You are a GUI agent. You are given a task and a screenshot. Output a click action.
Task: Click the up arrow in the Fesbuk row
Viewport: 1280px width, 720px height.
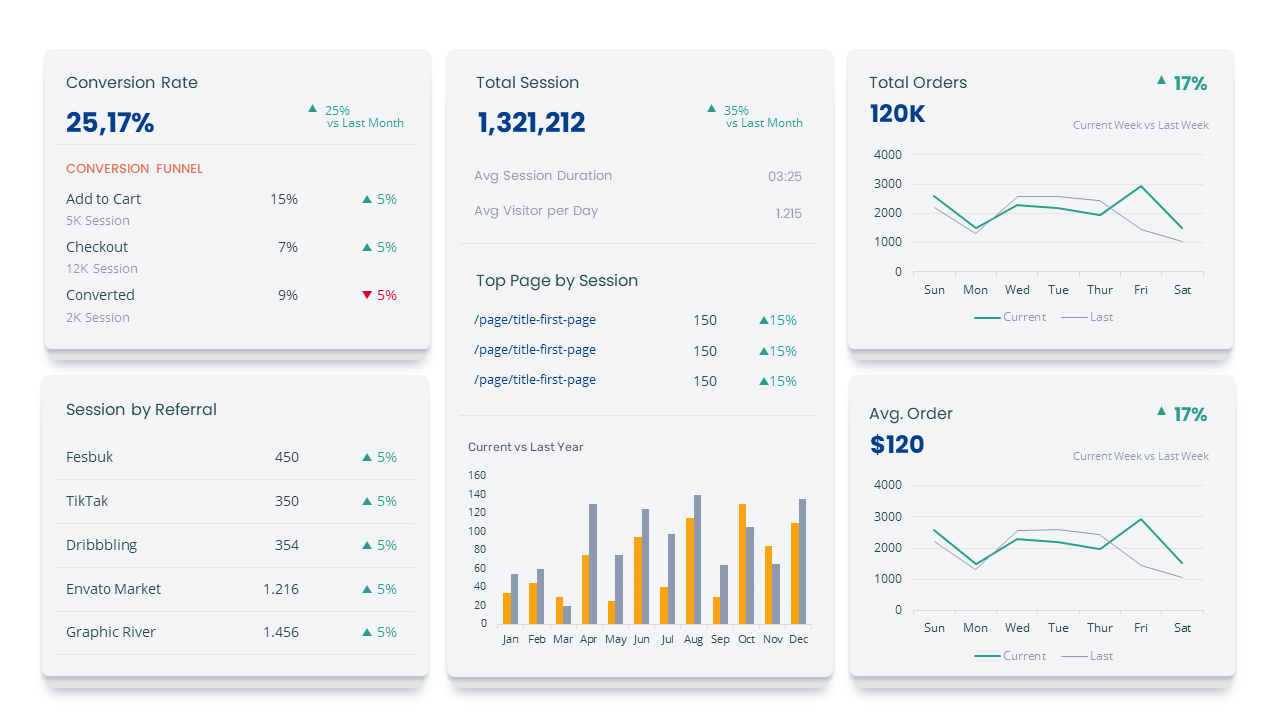pyautogui.click(x=367, y=457)
